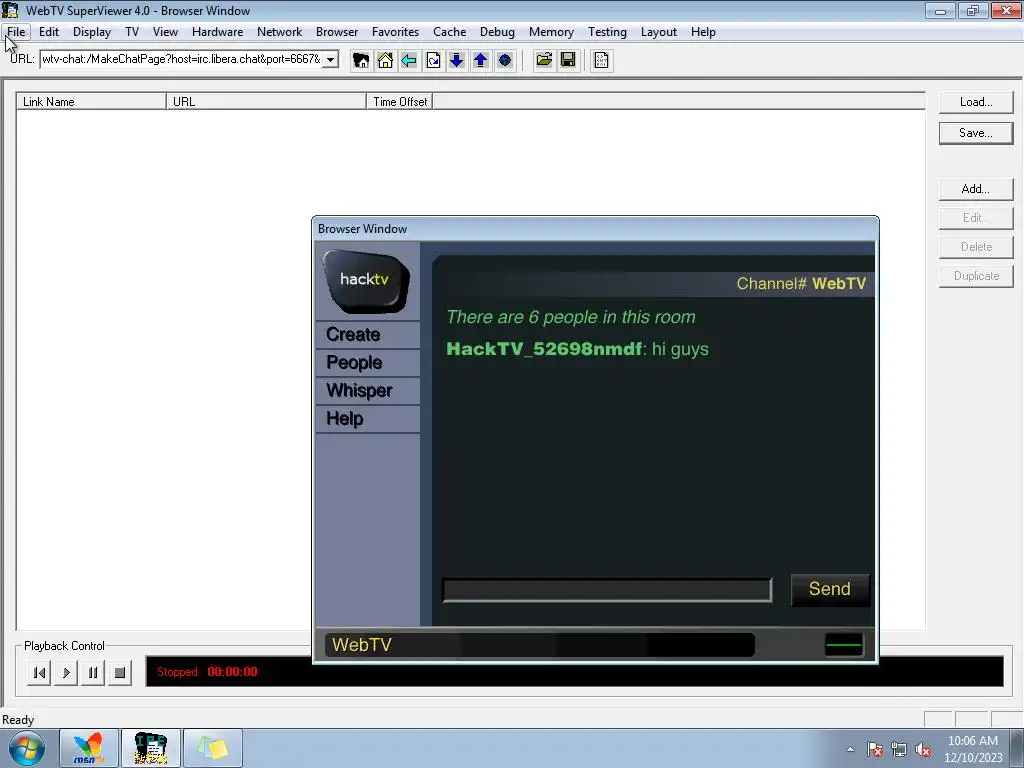Click the URL column header
Viewport: 1024px width, 768px height.
[266, 102]
